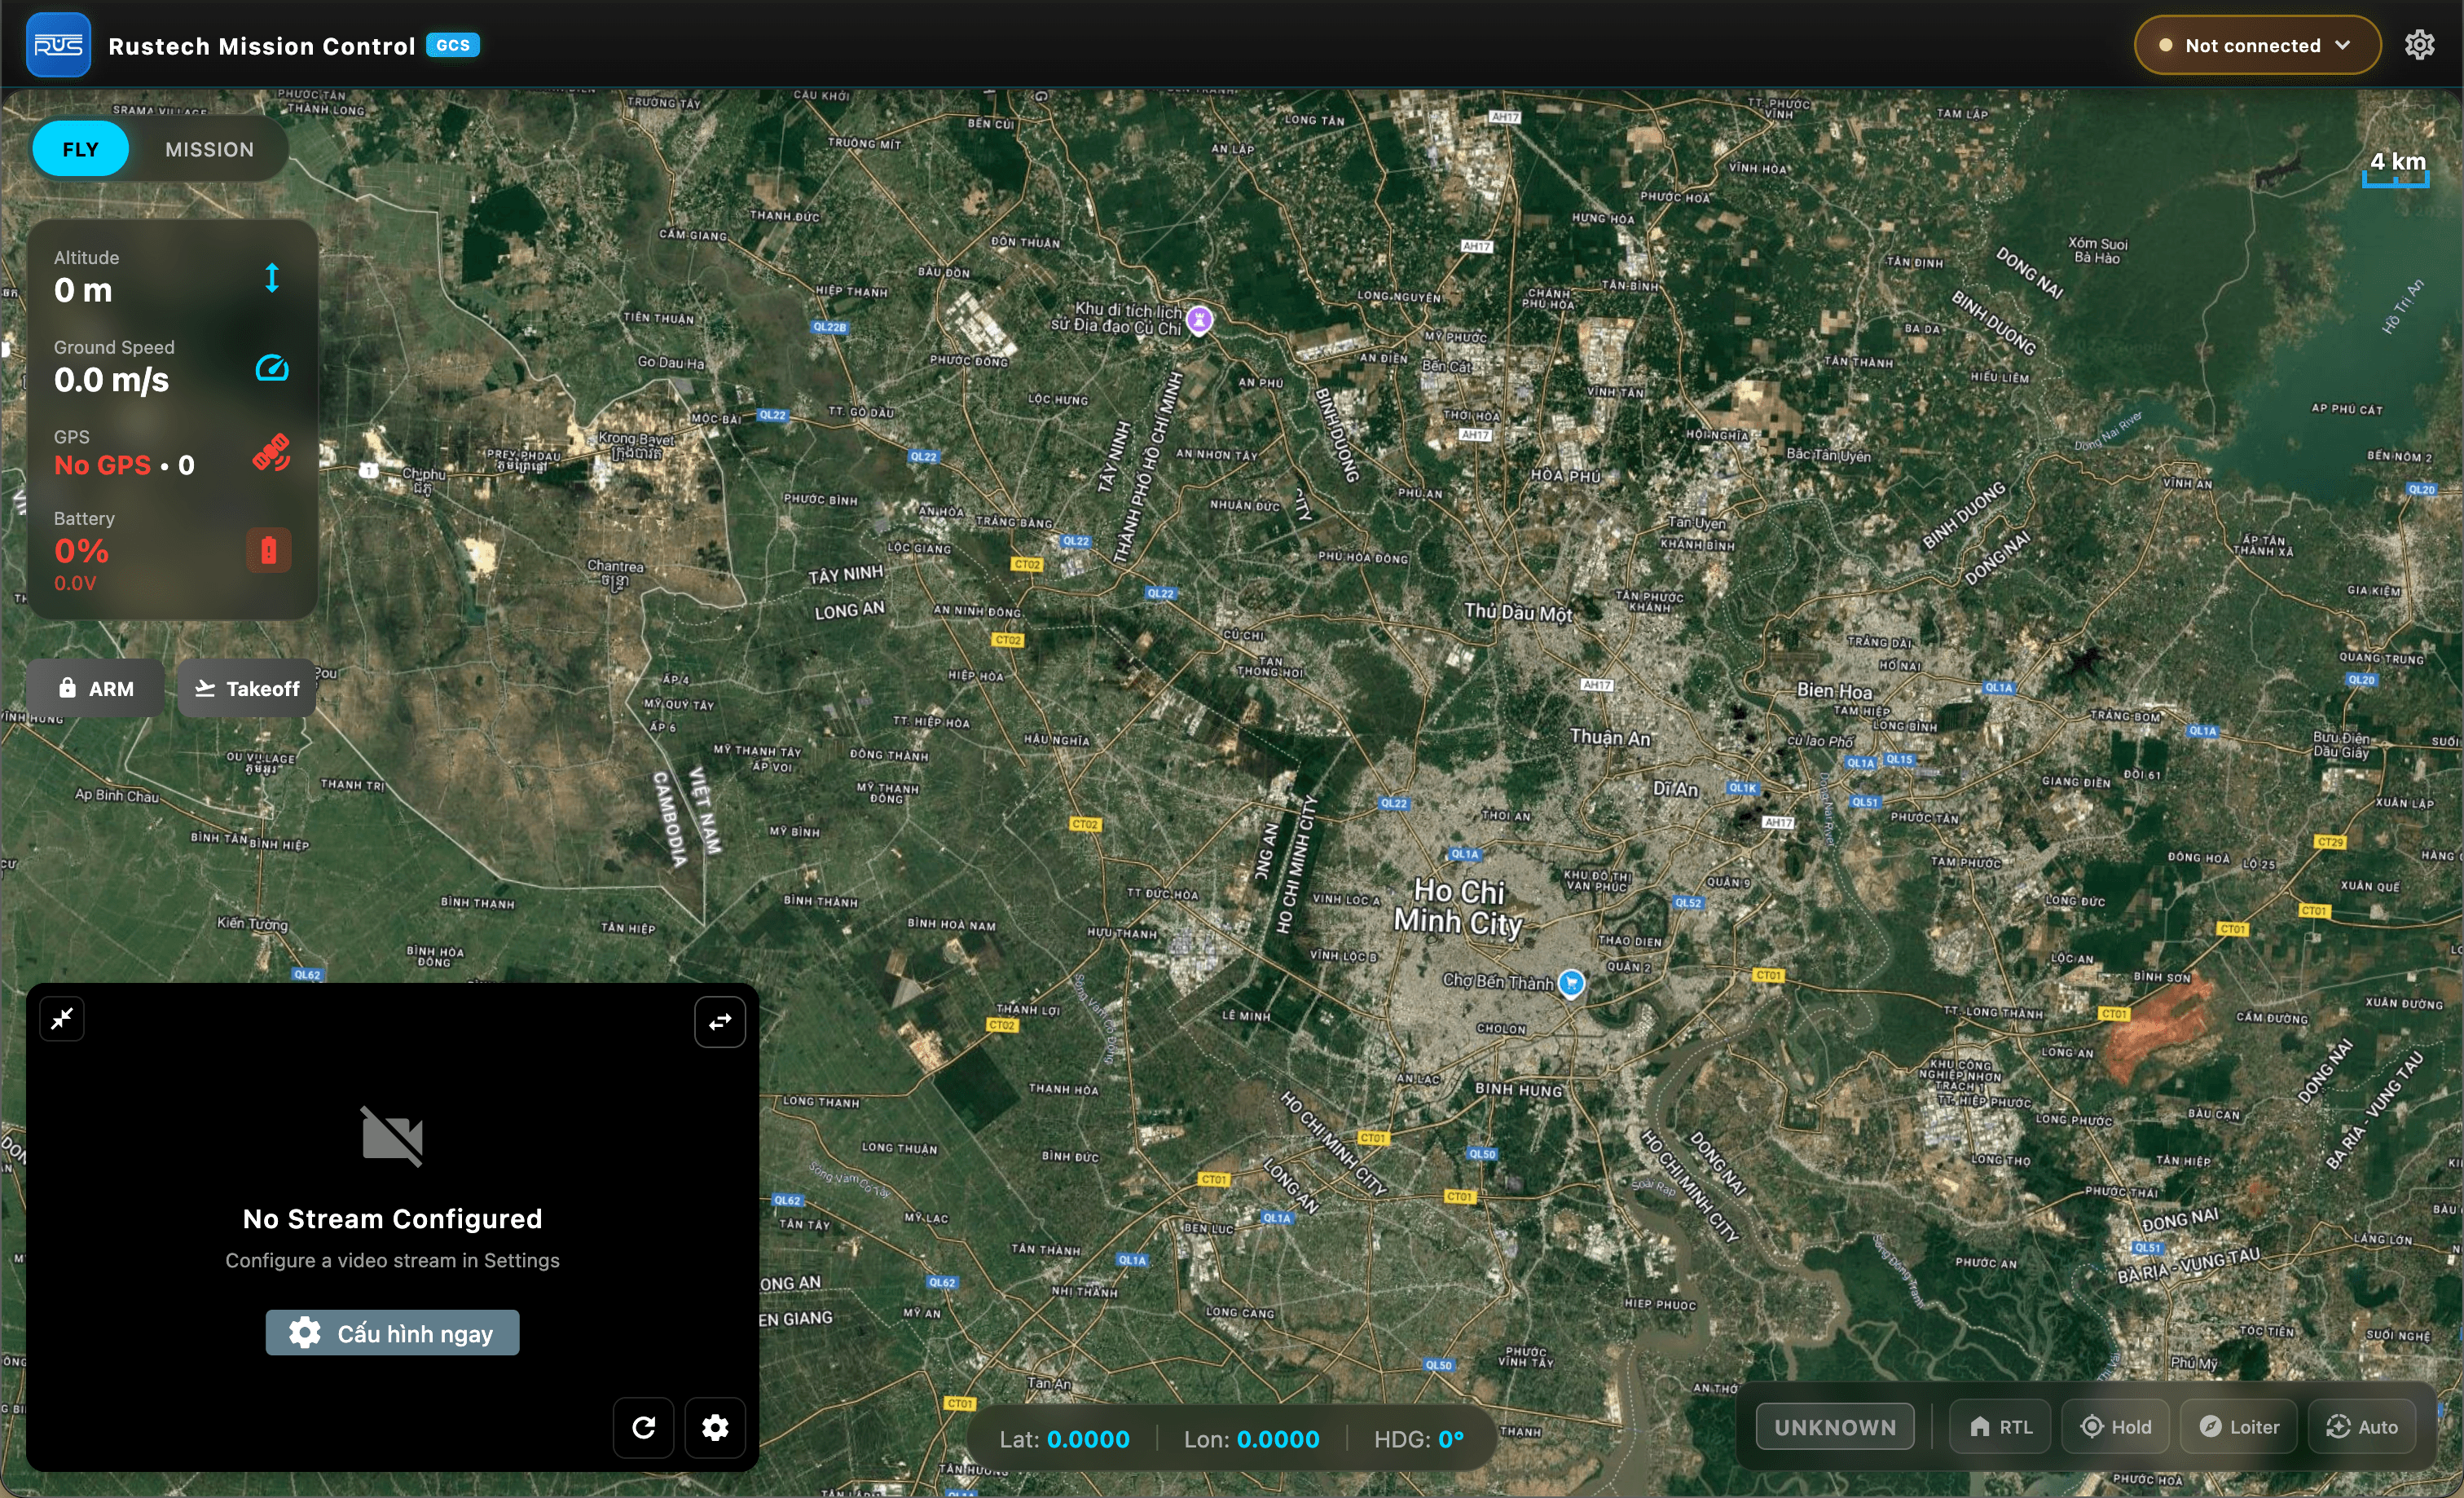Swap video and map views
Viewport: 2464px width, 1498px height.
click(719, 1021)
